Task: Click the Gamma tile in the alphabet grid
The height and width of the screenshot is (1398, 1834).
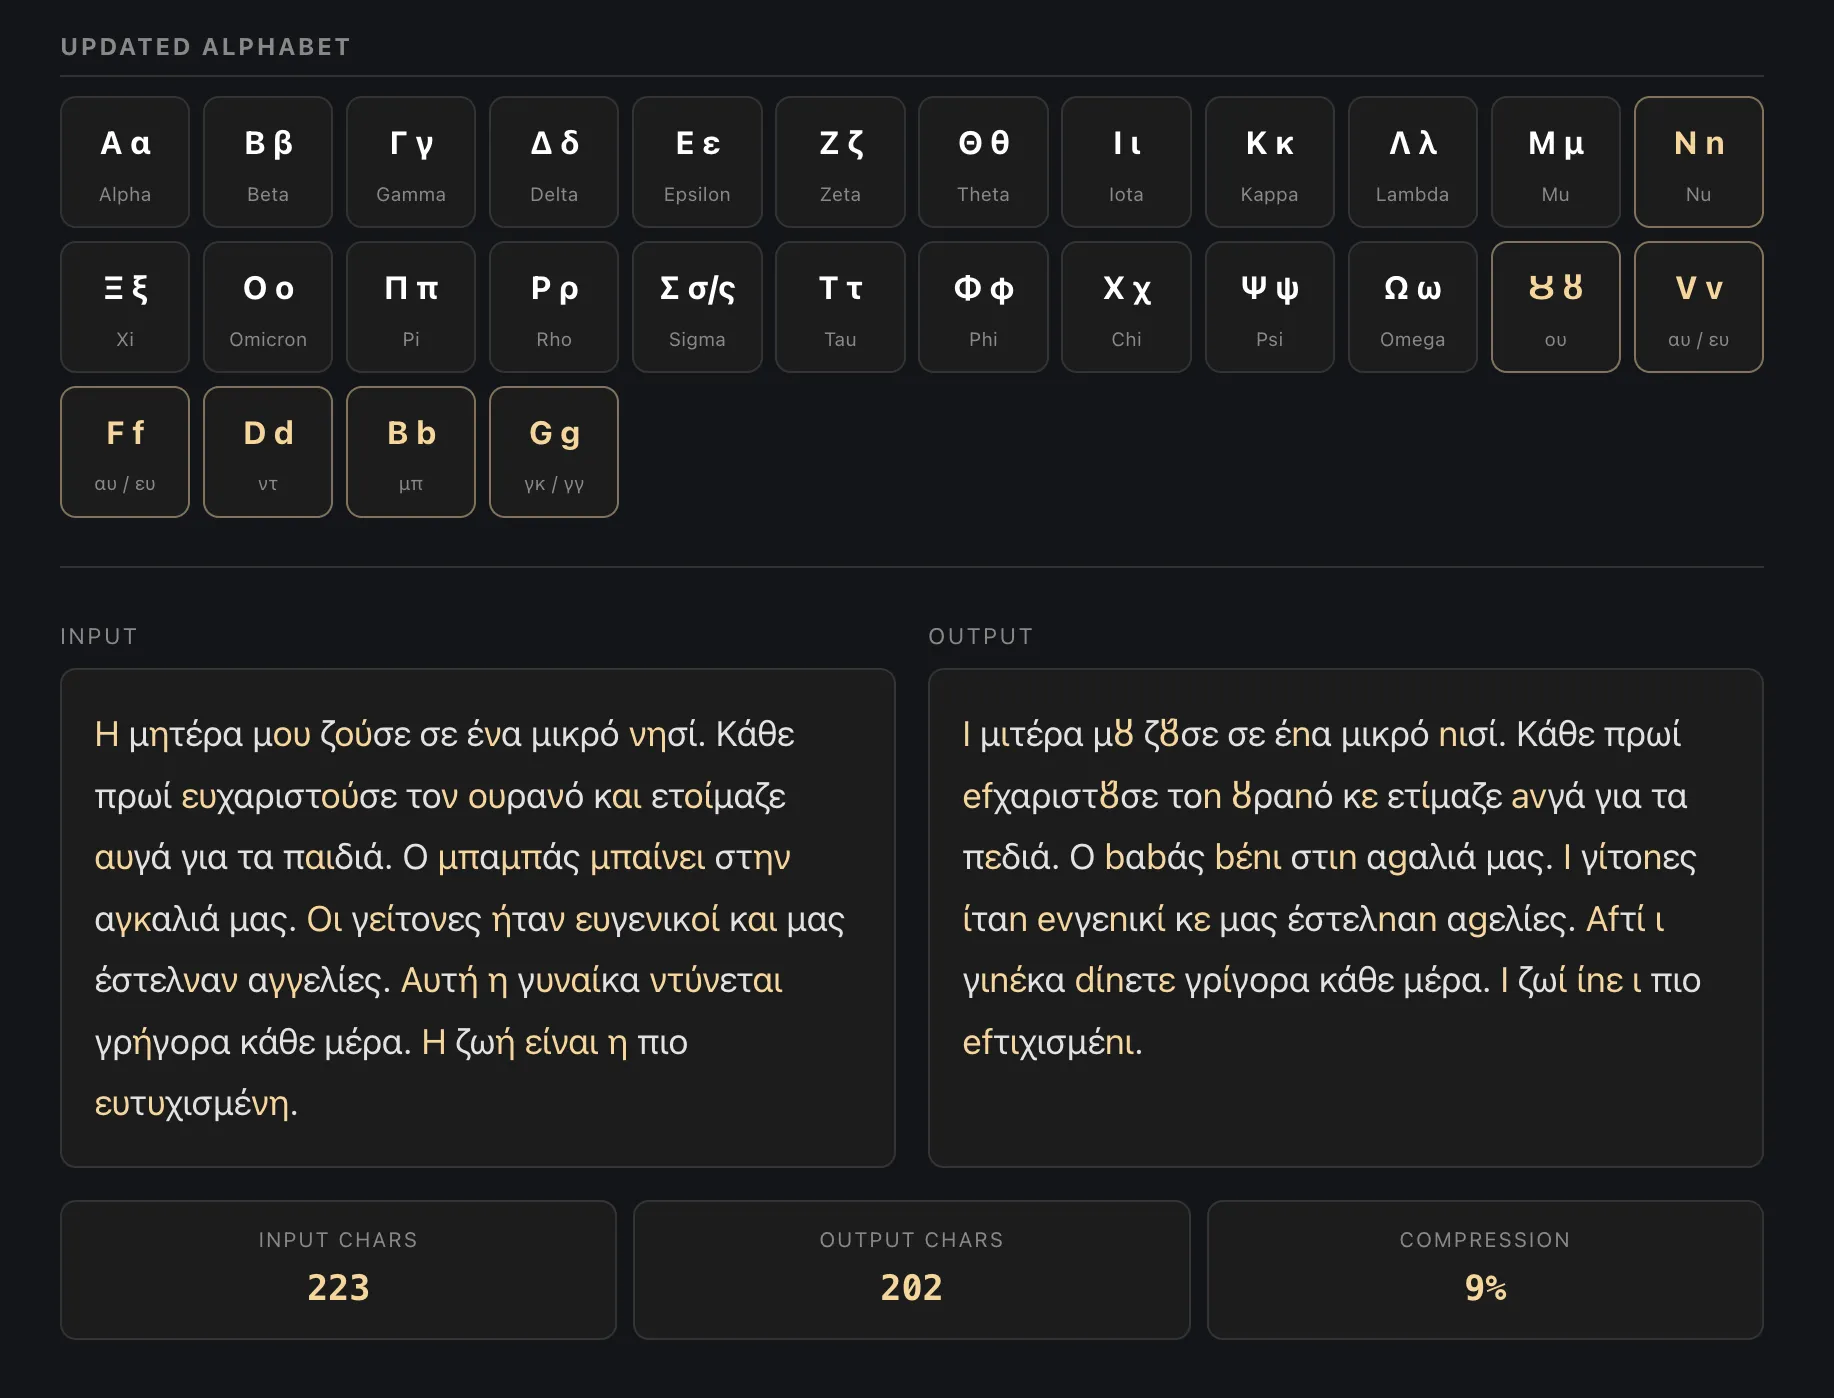Action: [x=410, y=162]
